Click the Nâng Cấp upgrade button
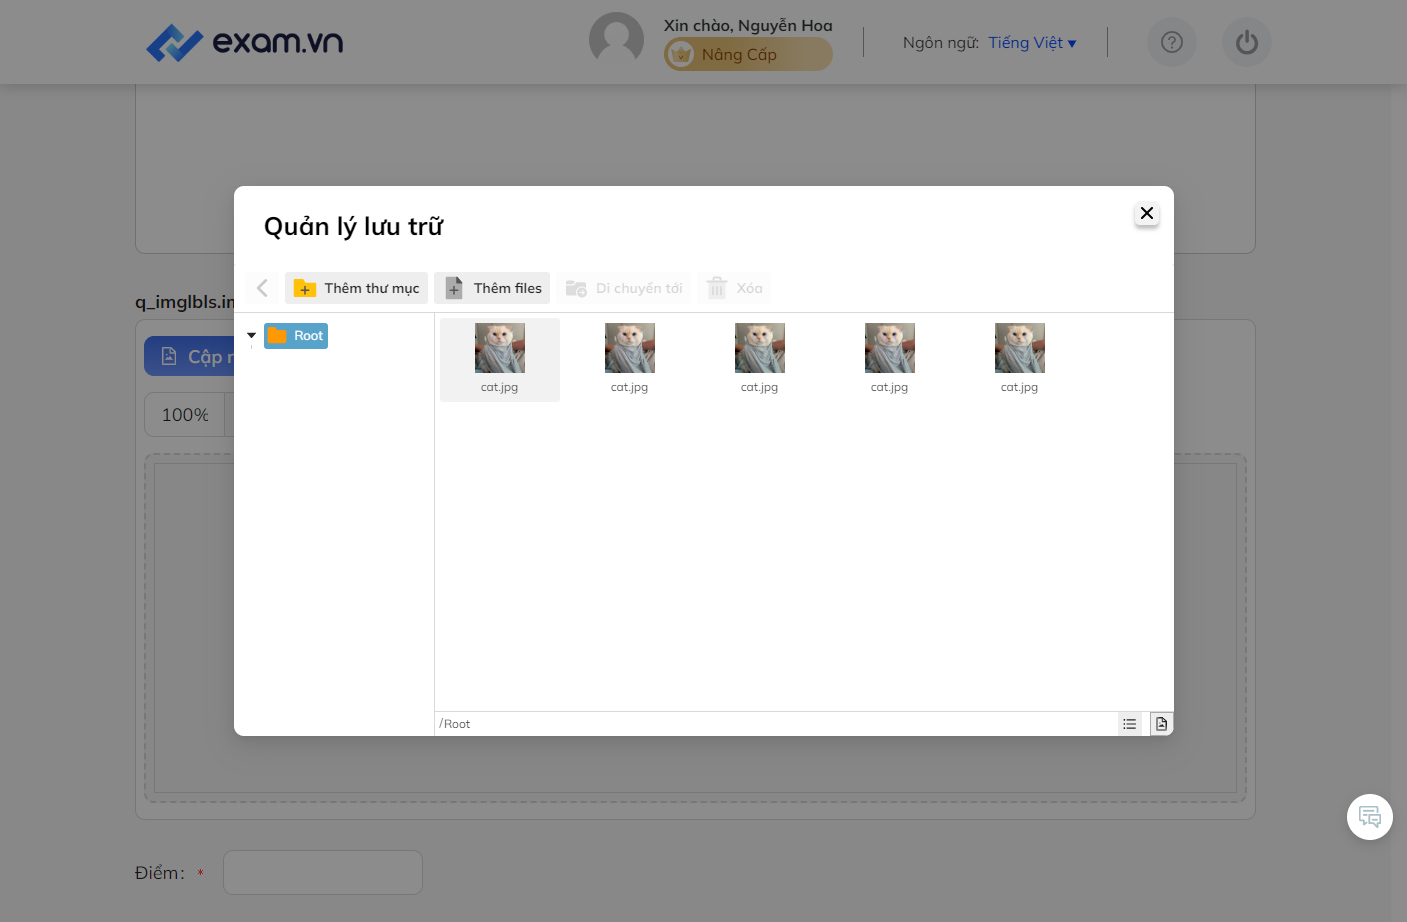 (x=748, y=54)
